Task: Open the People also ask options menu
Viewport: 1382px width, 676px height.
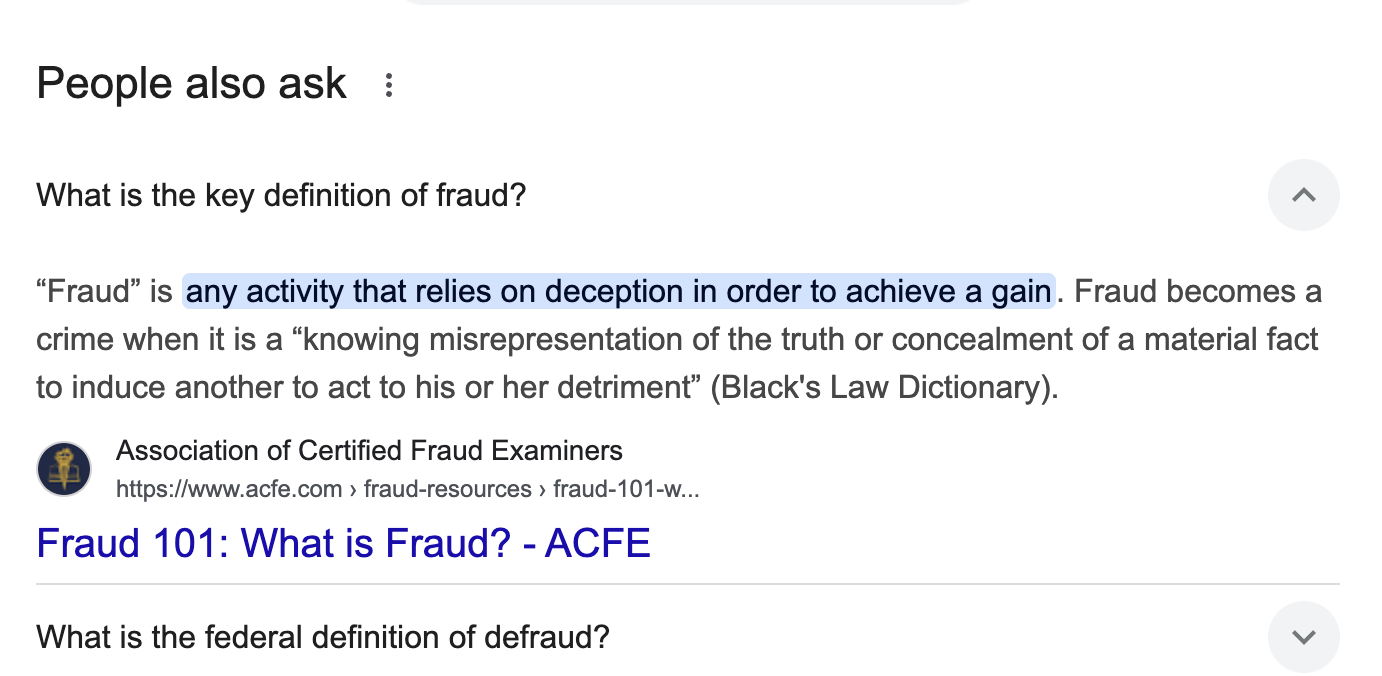Action: coord(389,86)
